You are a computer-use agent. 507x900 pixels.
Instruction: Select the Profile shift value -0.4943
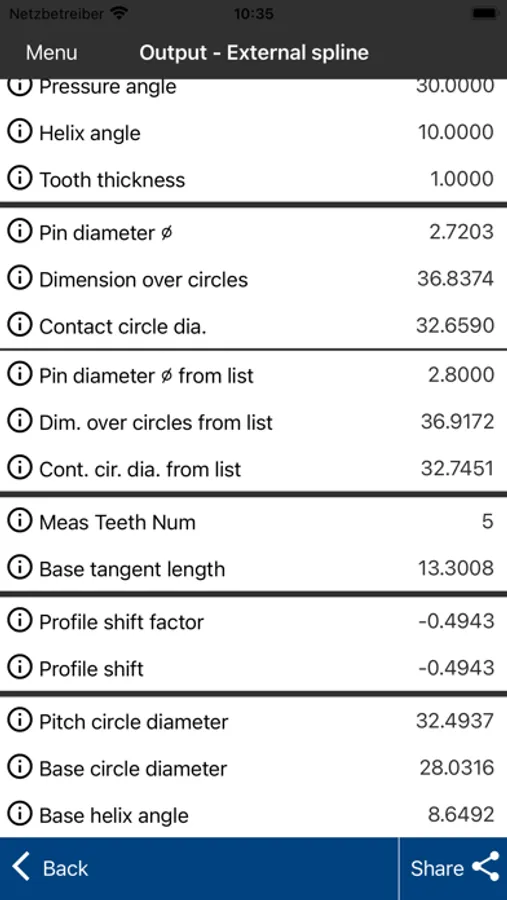click(x=456, y=668)
